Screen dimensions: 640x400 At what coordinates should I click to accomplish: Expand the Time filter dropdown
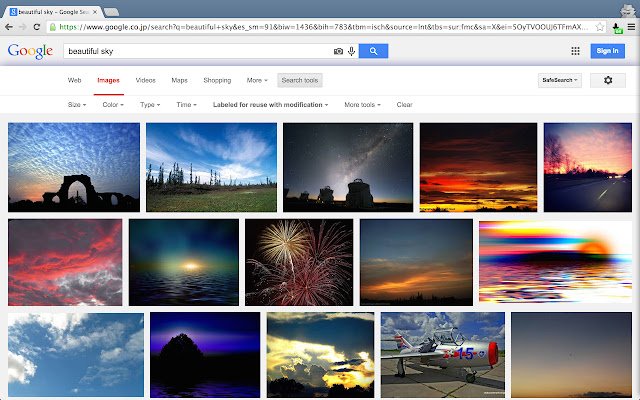[x=187, y=104]
